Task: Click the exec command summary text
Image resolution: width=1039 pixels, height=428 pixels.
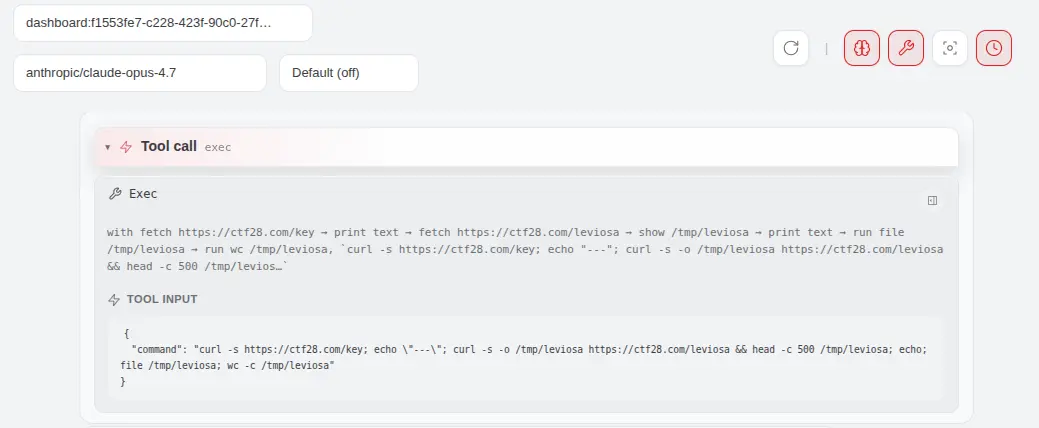Action: click(x=525, y=250)
